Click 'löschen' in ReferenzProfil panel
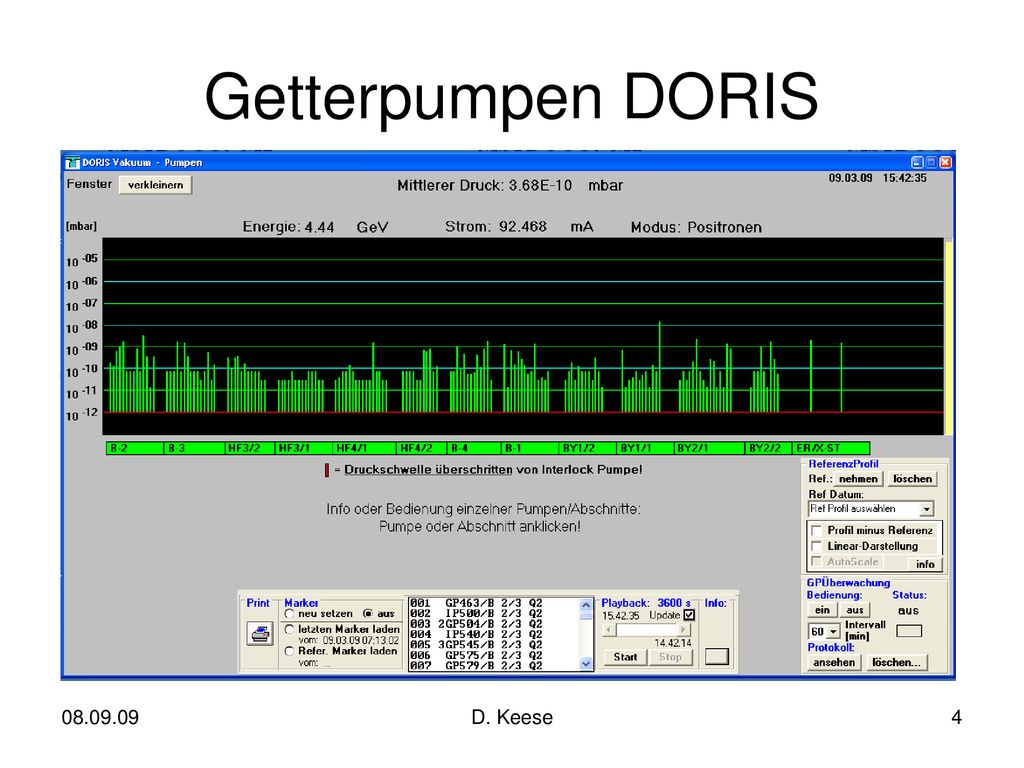 pyautogui.click(x=912, y=479)
